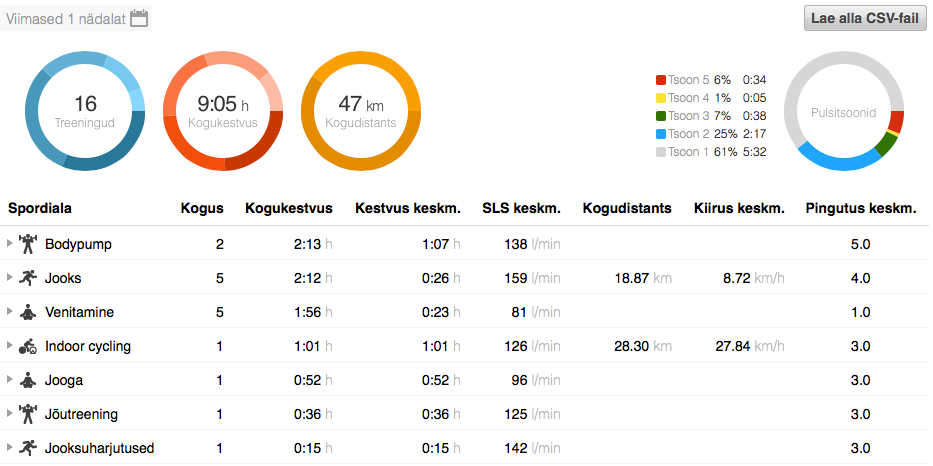This screenshot has width=933, height=466.
Task: Click the Venitamine stretching icon
Action: coord(27,312)
